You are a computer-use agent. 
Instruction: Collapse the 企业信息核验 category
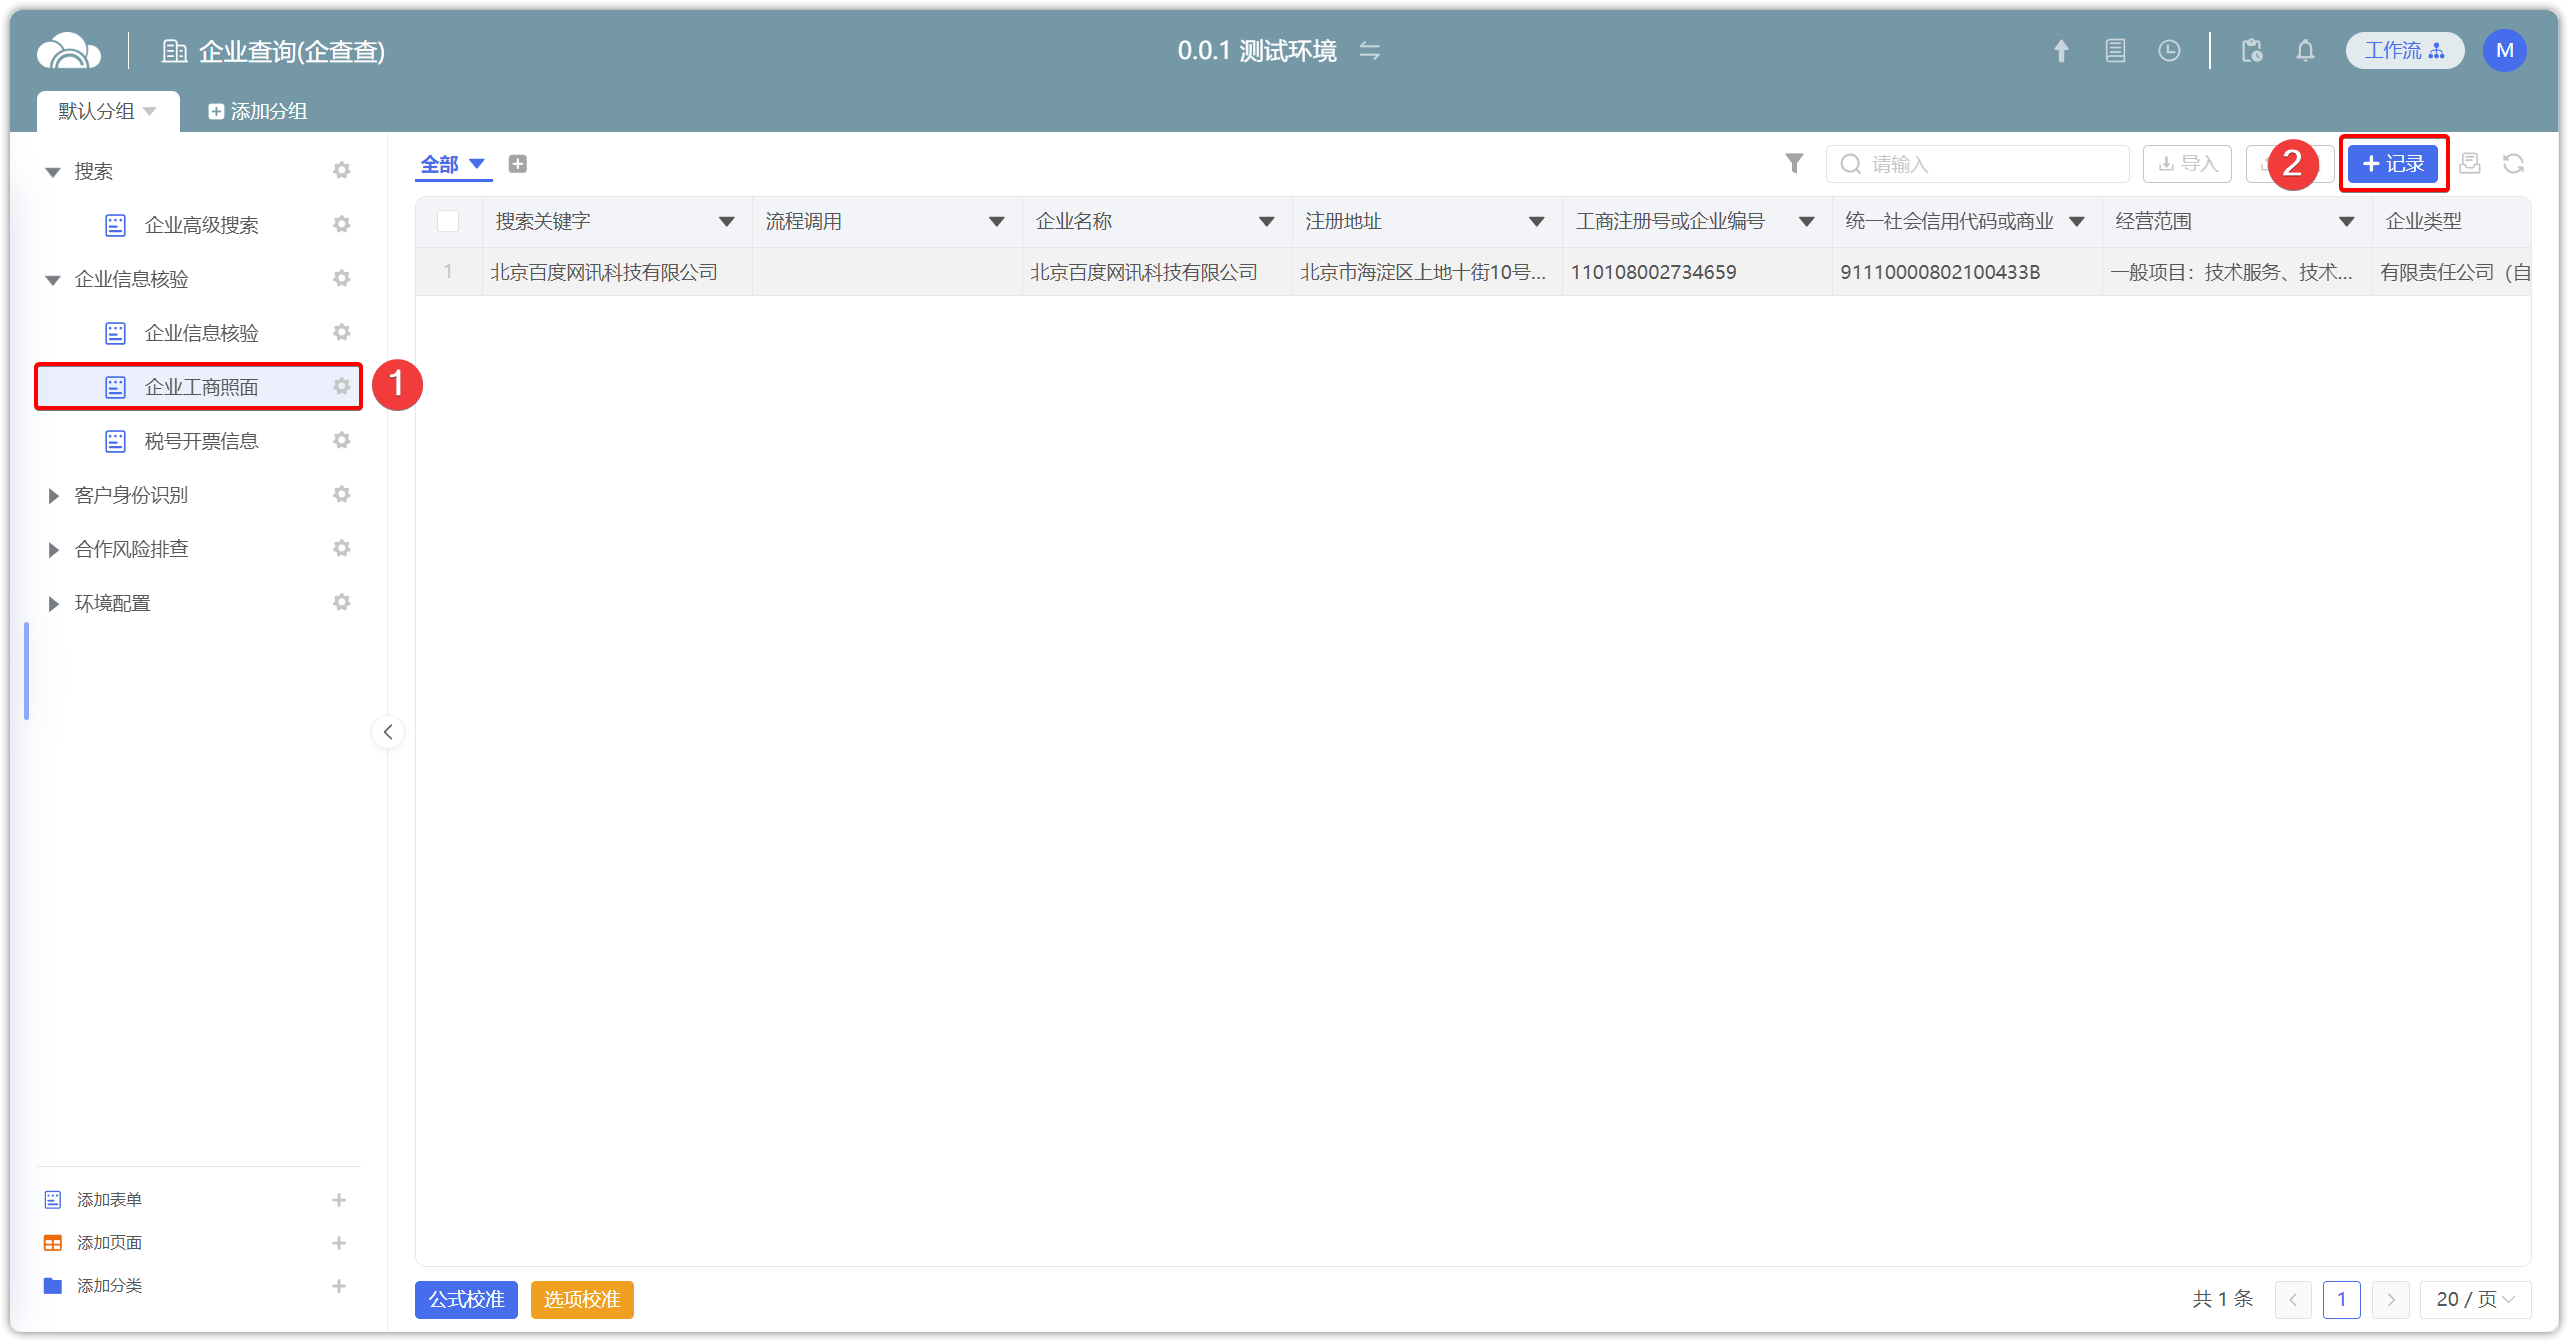pos(54,279)
